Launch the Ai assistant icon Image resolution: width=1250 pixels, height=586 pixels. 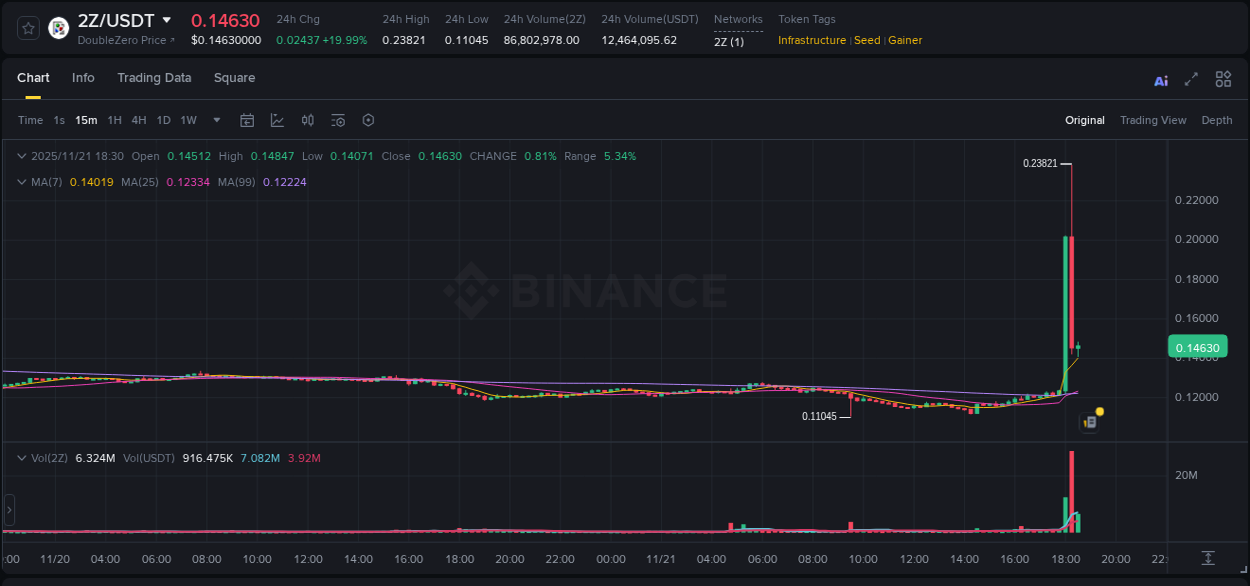click(1161, 79)
